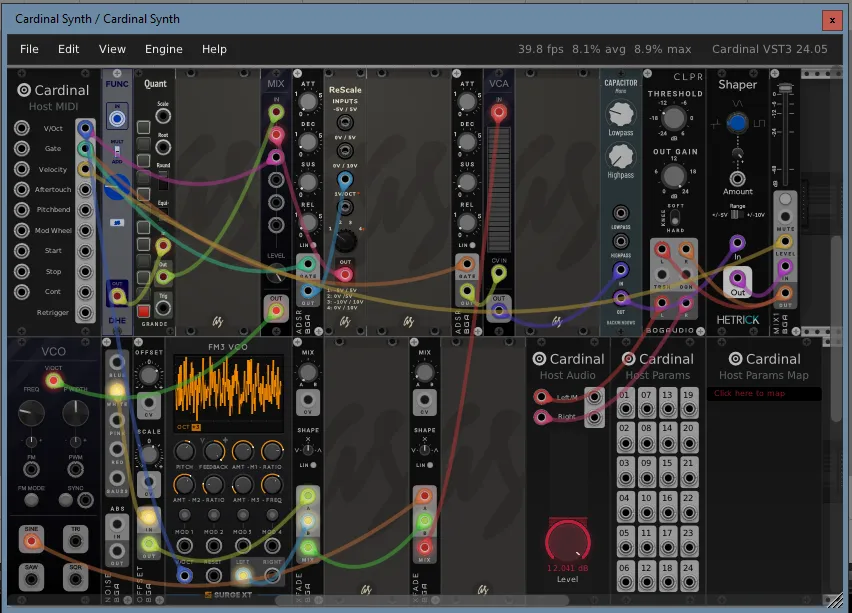Open the Engine menu
This screenshot has width=852, height=613.
pyautogui.click(x=164, y=49)
